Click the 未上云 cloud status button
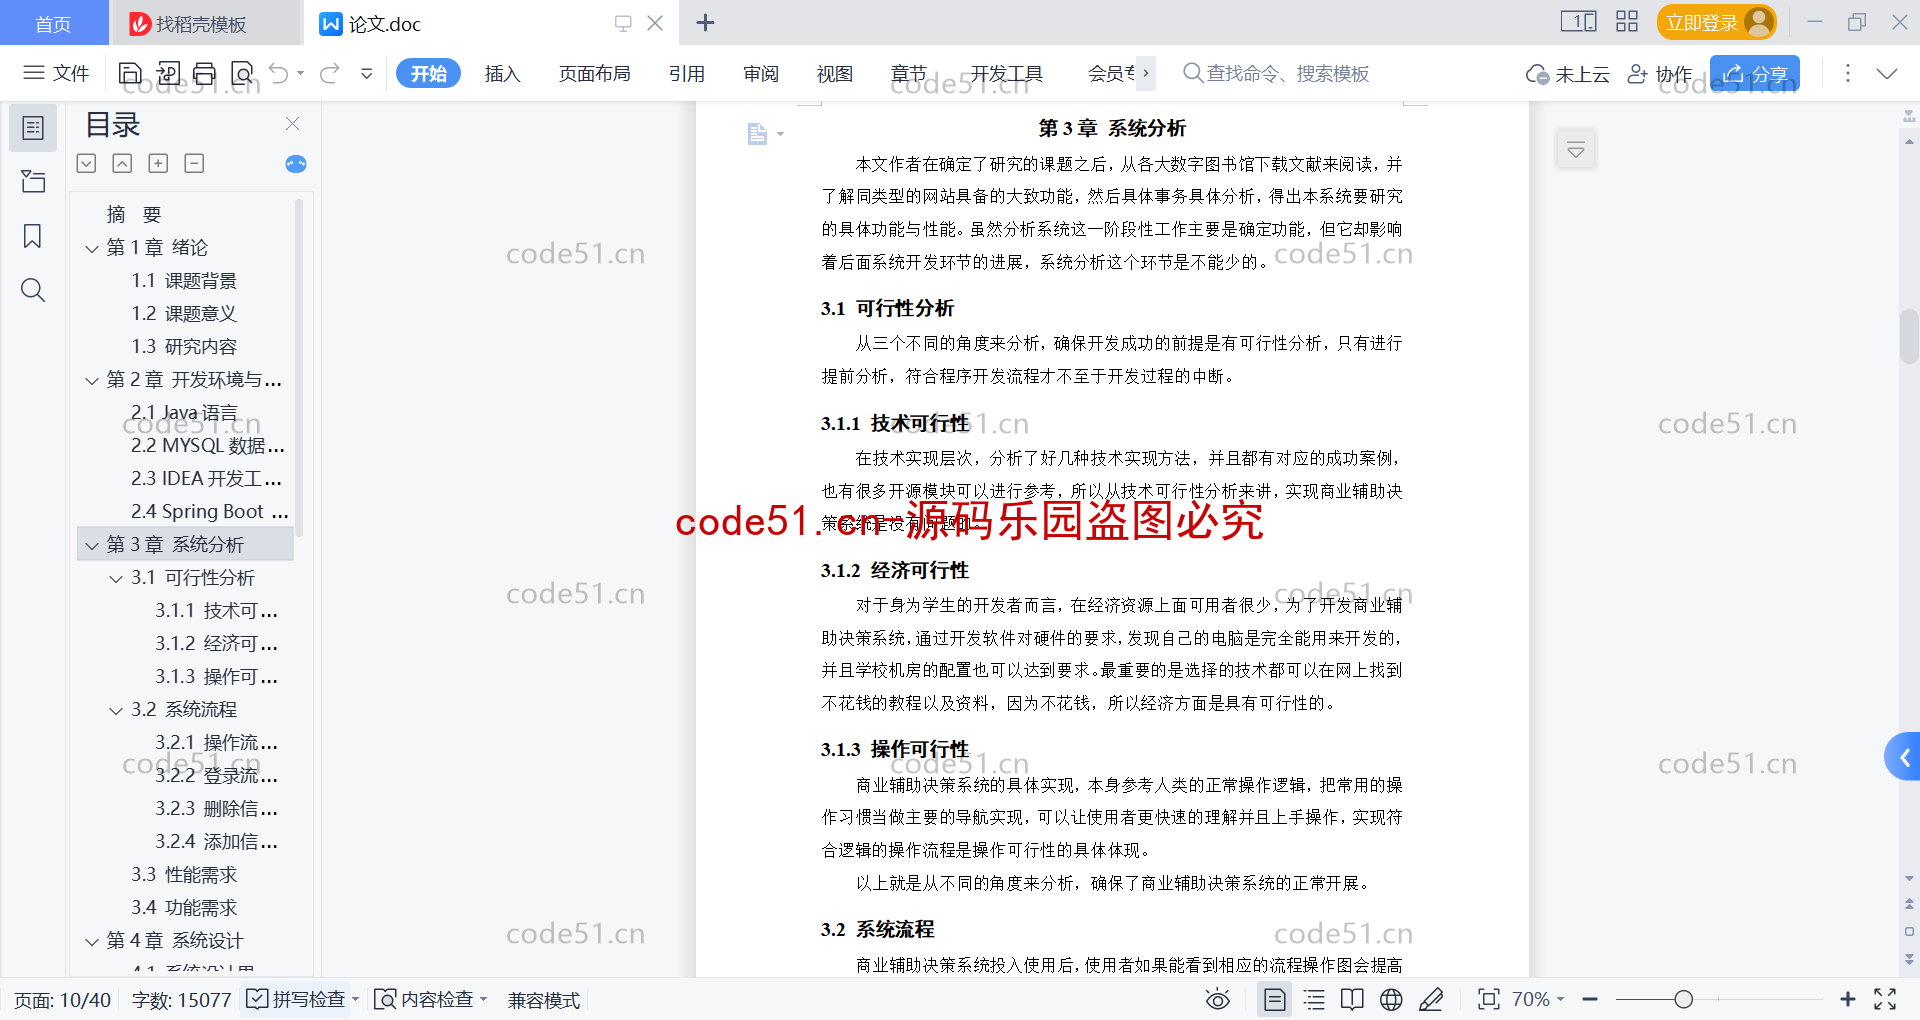The width and height of the screenshot is (1920, 1020). [x=1567, y=74]
